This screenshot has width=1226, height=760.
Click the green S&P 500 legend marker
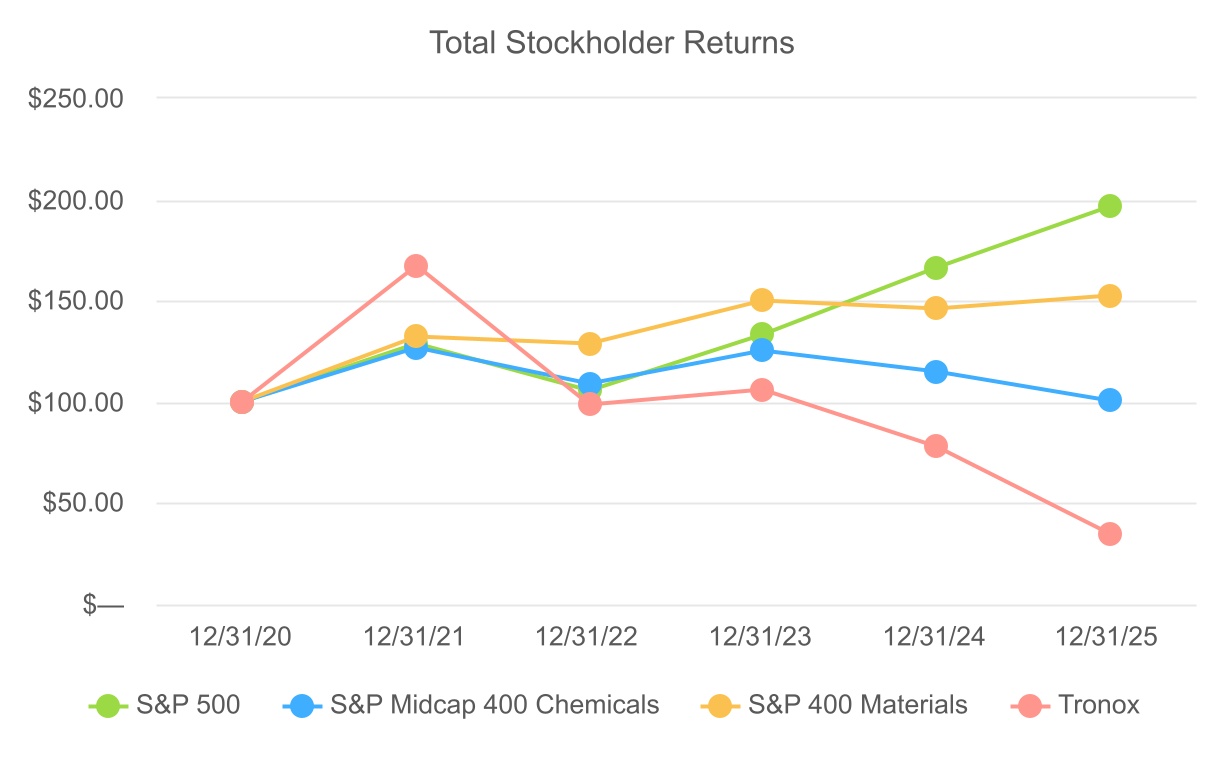coord(105,705)
